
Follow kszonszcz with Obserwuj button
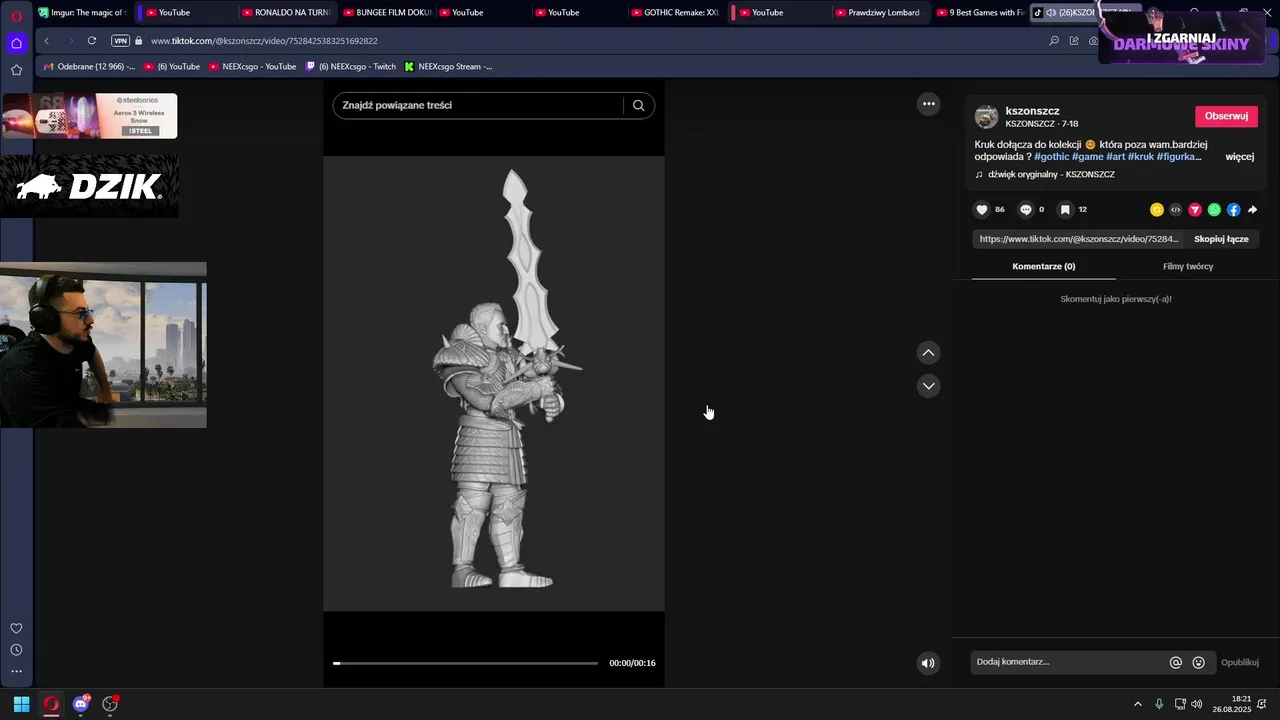click(x=1226, y=116)
